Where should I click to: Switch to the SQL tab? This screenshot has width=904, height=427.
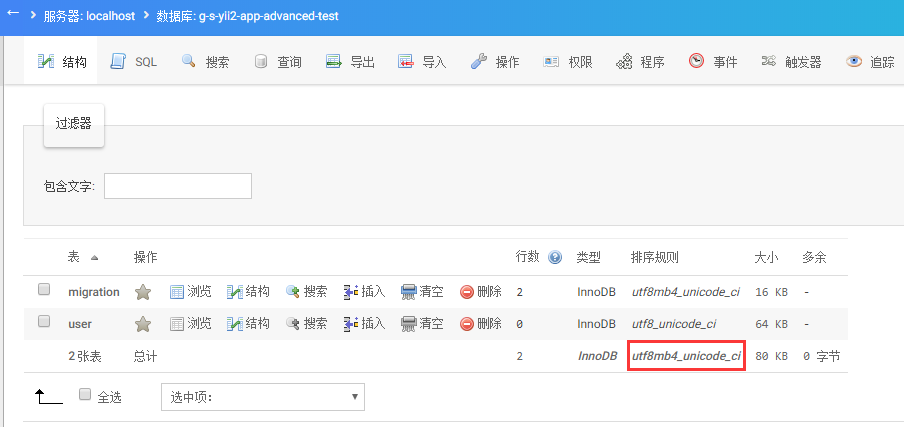coord(133,62)
